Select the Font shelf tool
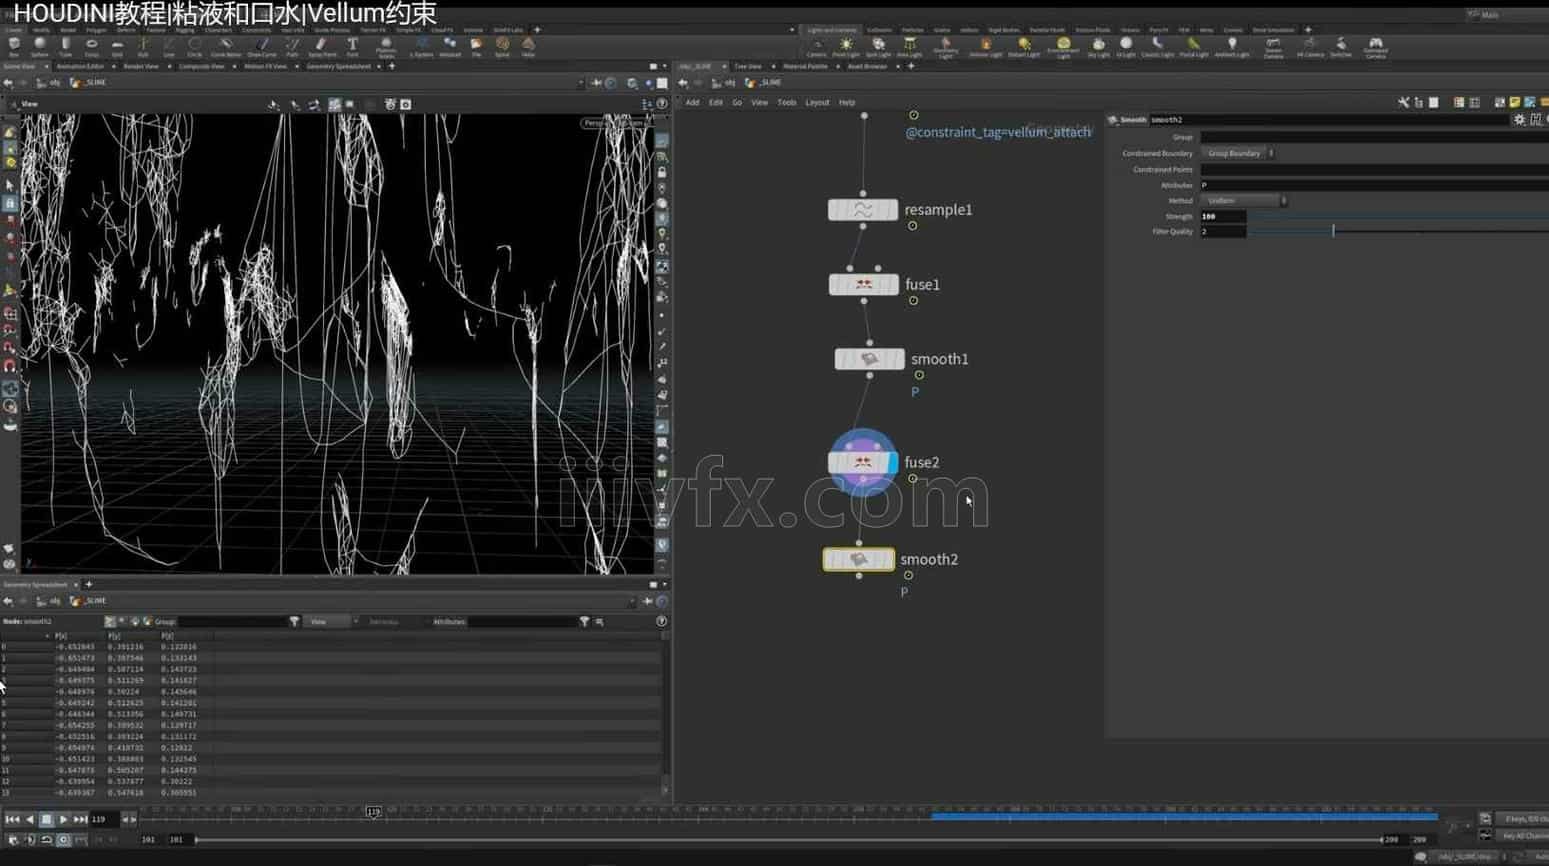 pyautogui.click(x=352, y=46)
